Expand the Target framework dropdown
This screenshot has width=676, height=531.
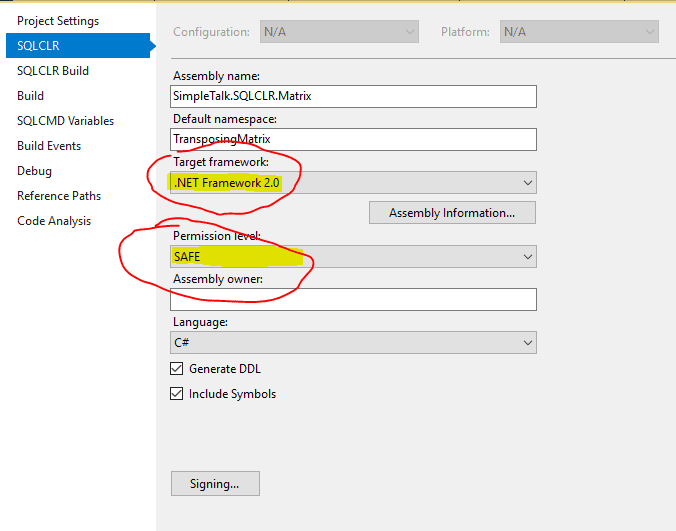353,183
